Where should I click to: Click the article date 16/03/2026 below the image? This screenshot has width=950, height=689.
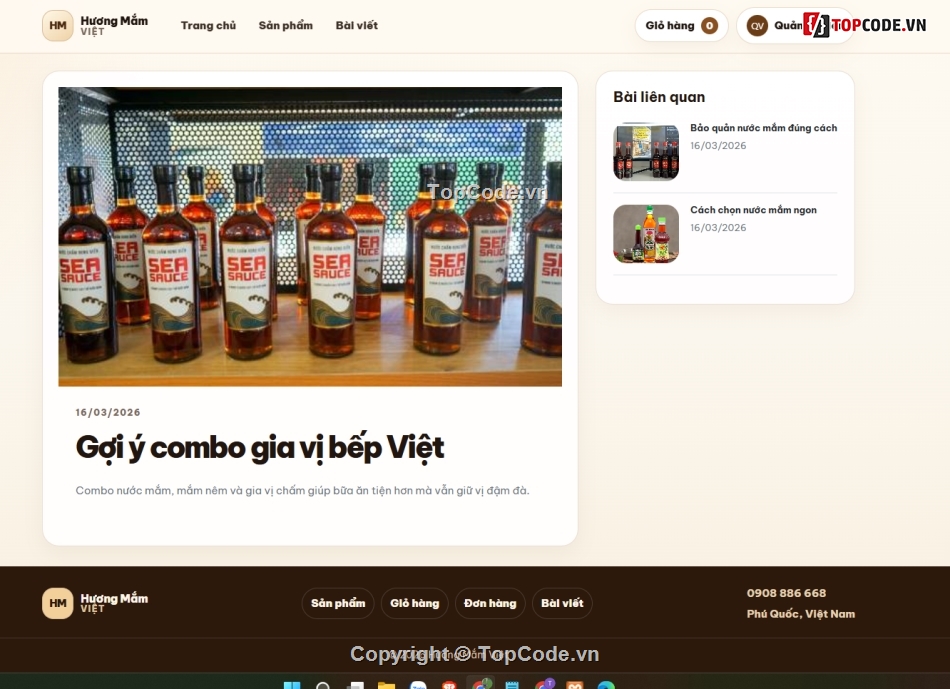(x=108, y=412)
